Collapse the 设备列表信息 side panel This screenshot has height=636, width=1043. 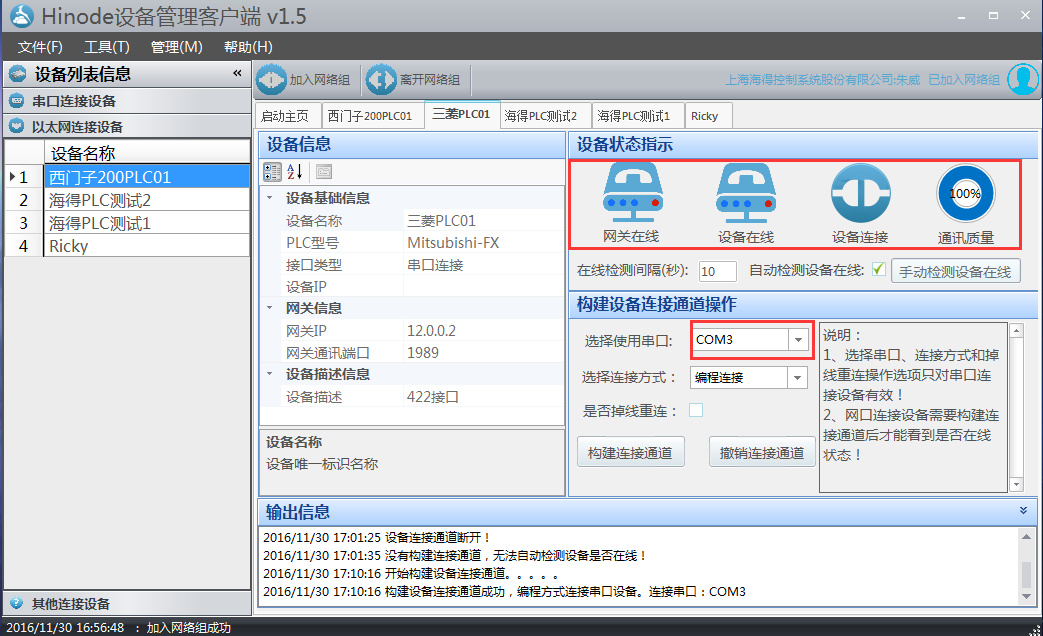click(x=237, y=74)
